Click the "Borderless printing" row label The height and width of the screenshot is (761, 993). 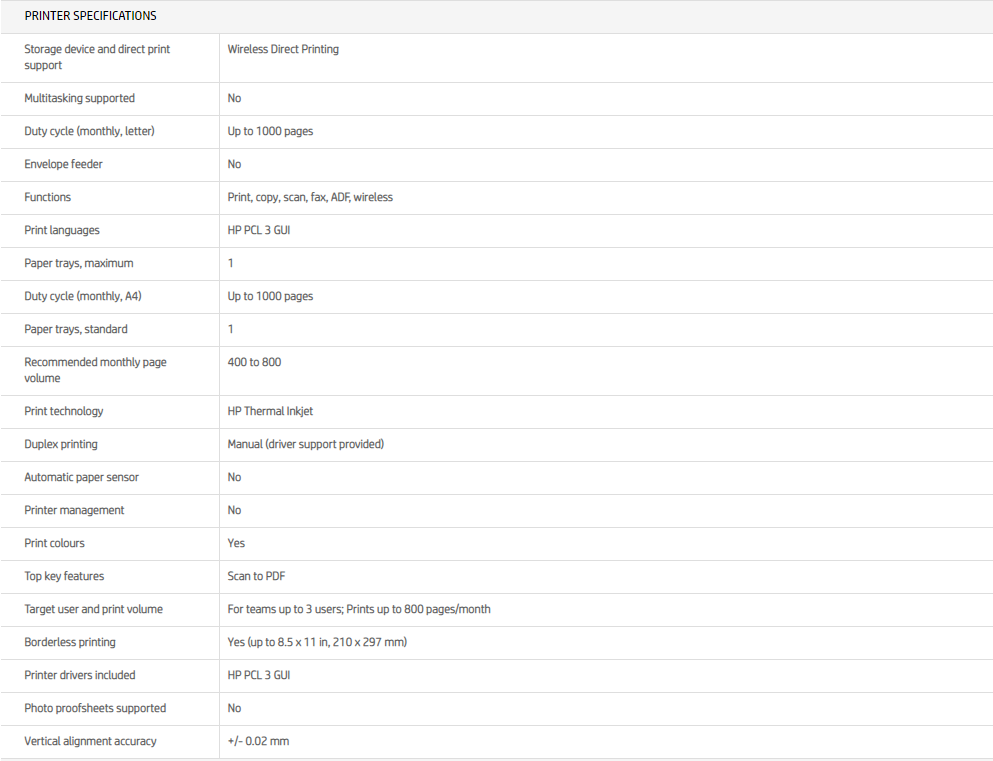70,642
